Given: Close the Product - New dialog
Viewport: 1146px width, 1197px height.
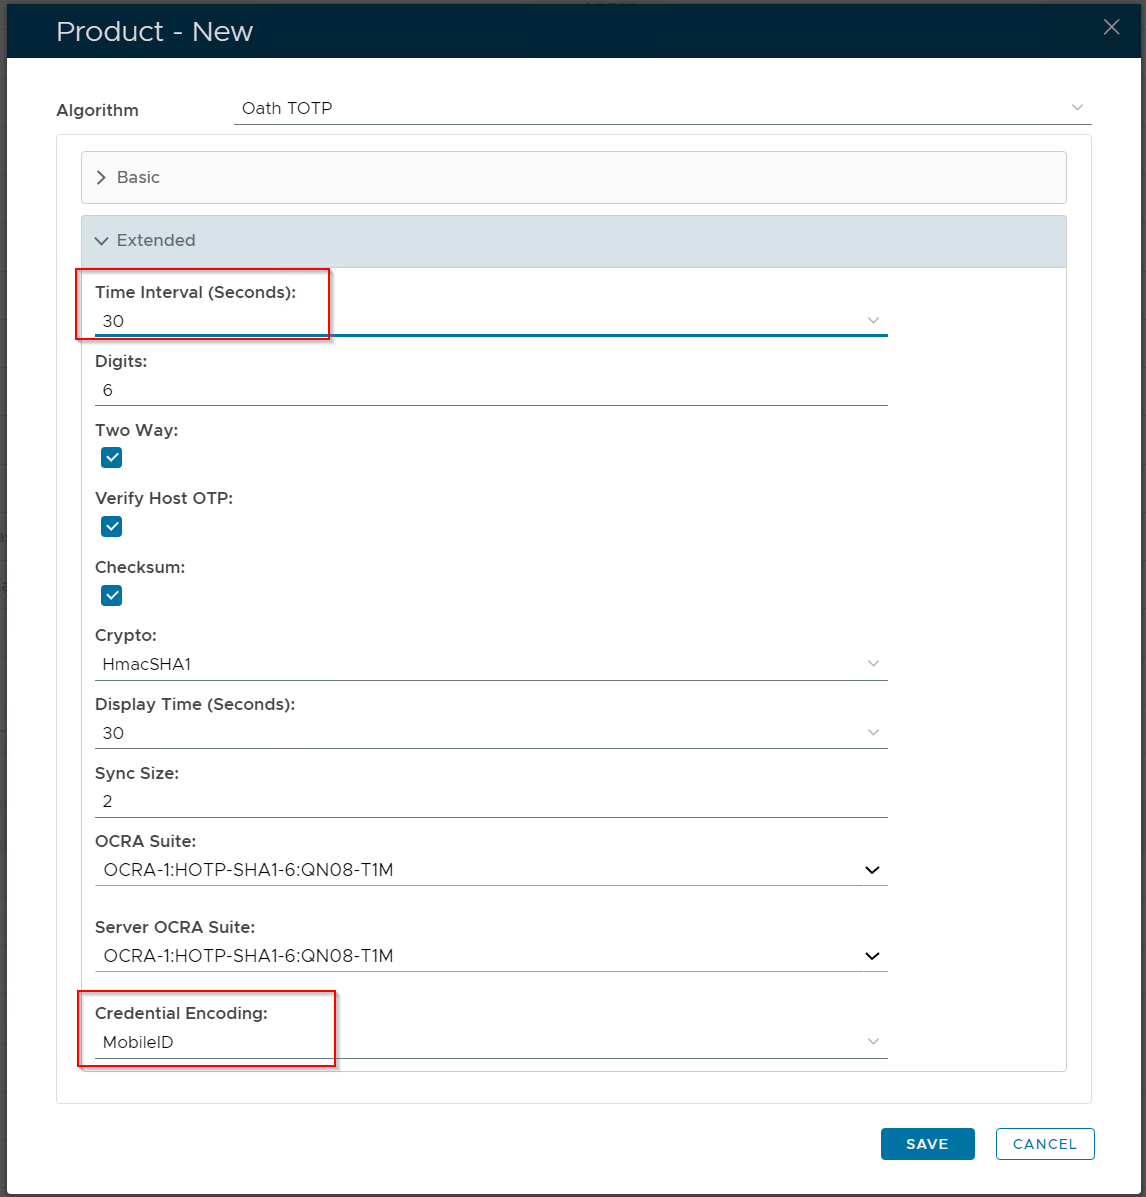Looking at the screenshot, I should point(1111,28).
